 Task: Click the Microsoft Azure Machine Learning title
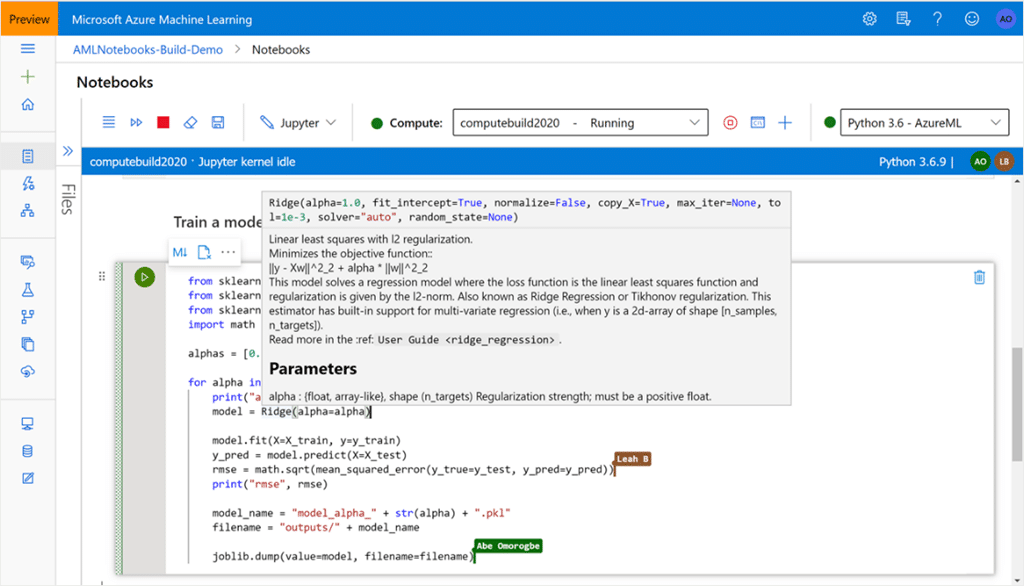(162, 20)
